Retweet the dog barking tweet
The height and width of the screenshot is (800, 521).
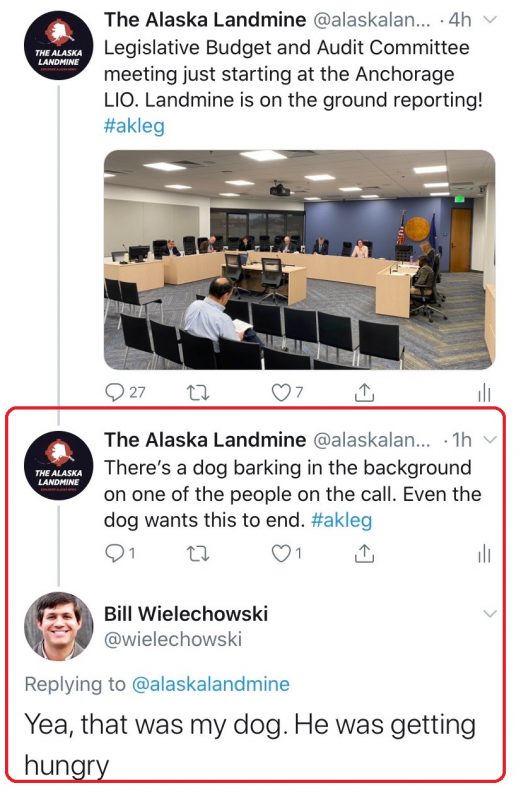198,554
